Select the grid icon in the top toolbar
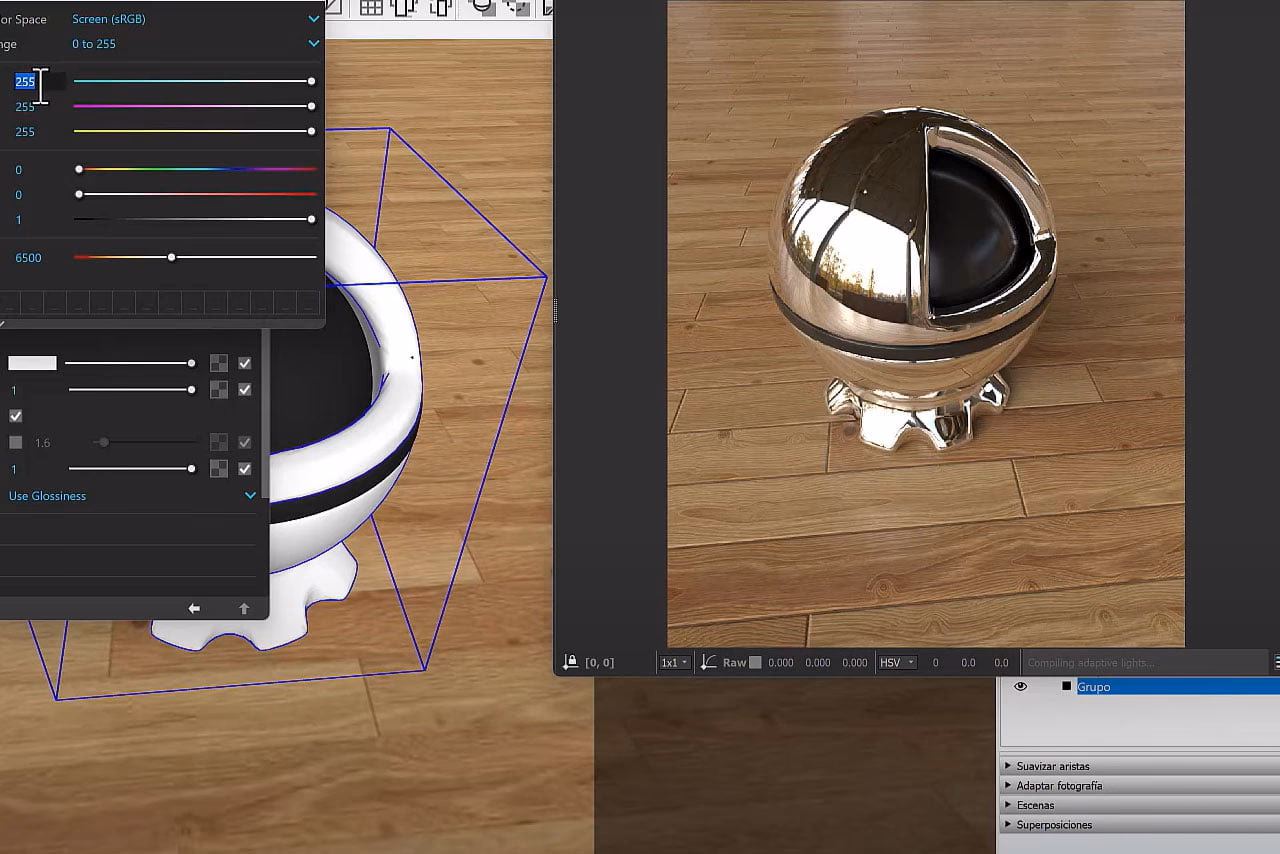 [371, 8]
